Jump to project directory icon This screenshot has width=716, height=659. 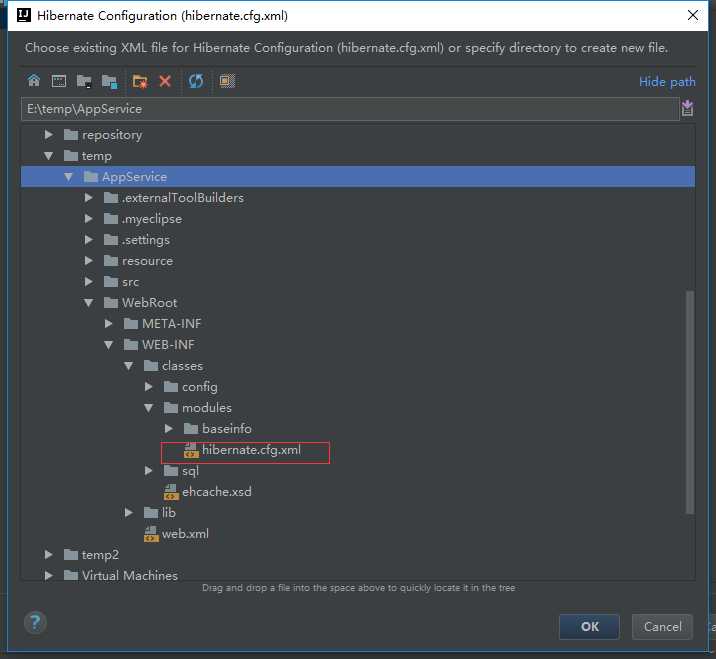tap(84, 81)
